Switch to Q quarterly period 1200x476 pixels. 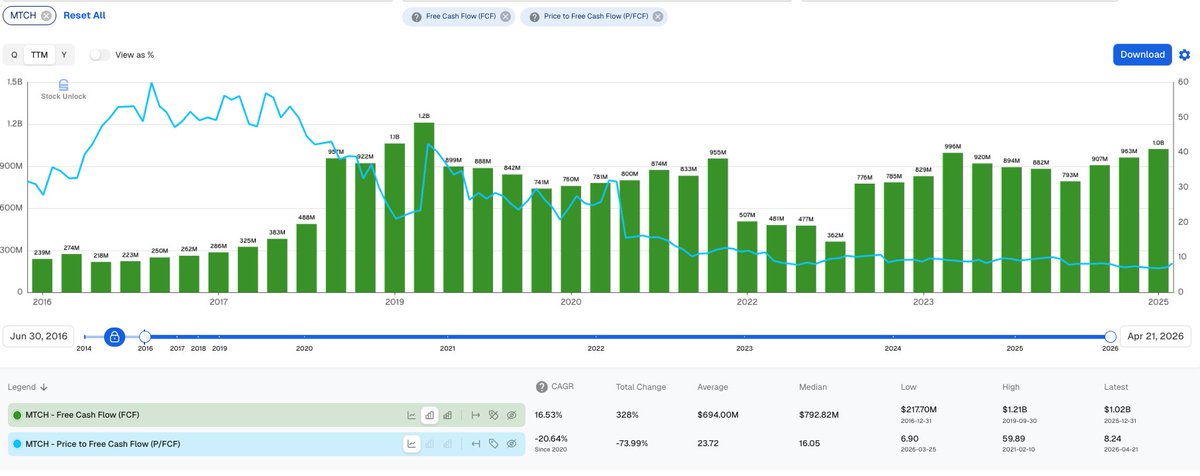[x=14, y=55]
